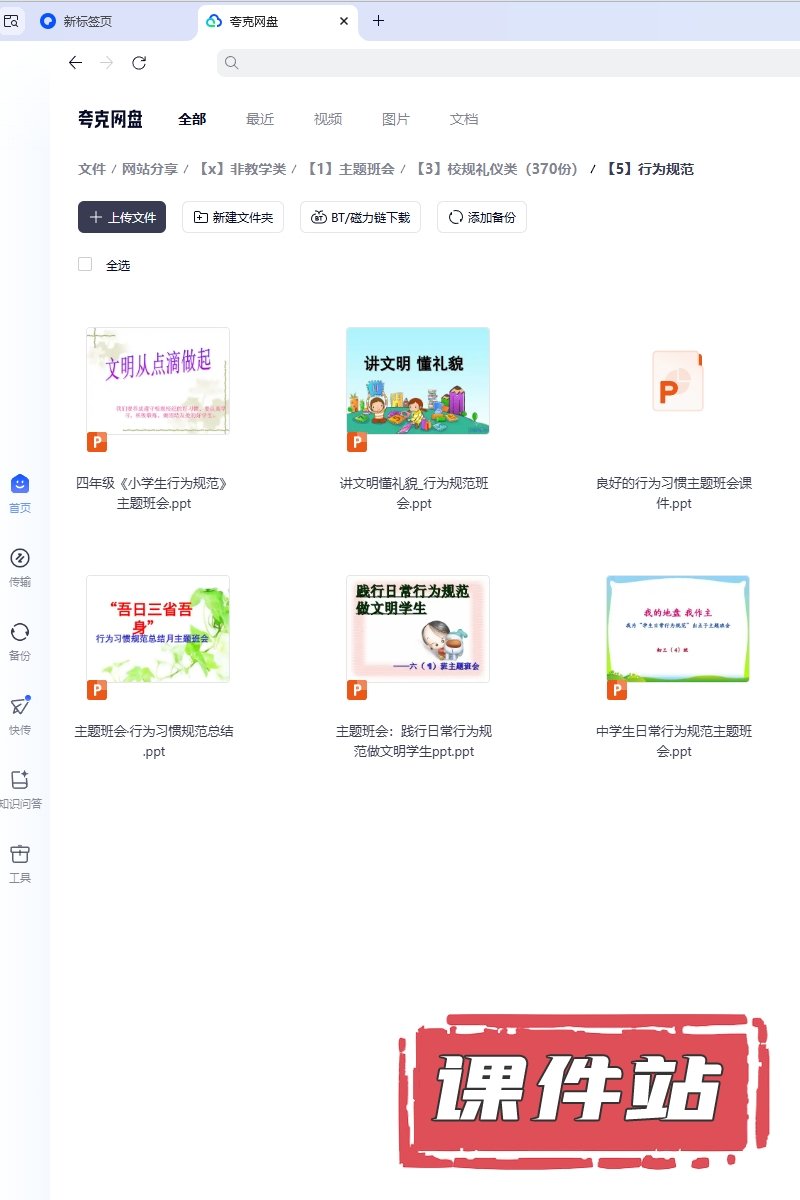Image resolution: width=800 pixels, height=1200 pixels.
Task: Open the 快传 quick-send sidebar icon
Action: point(20,707)
